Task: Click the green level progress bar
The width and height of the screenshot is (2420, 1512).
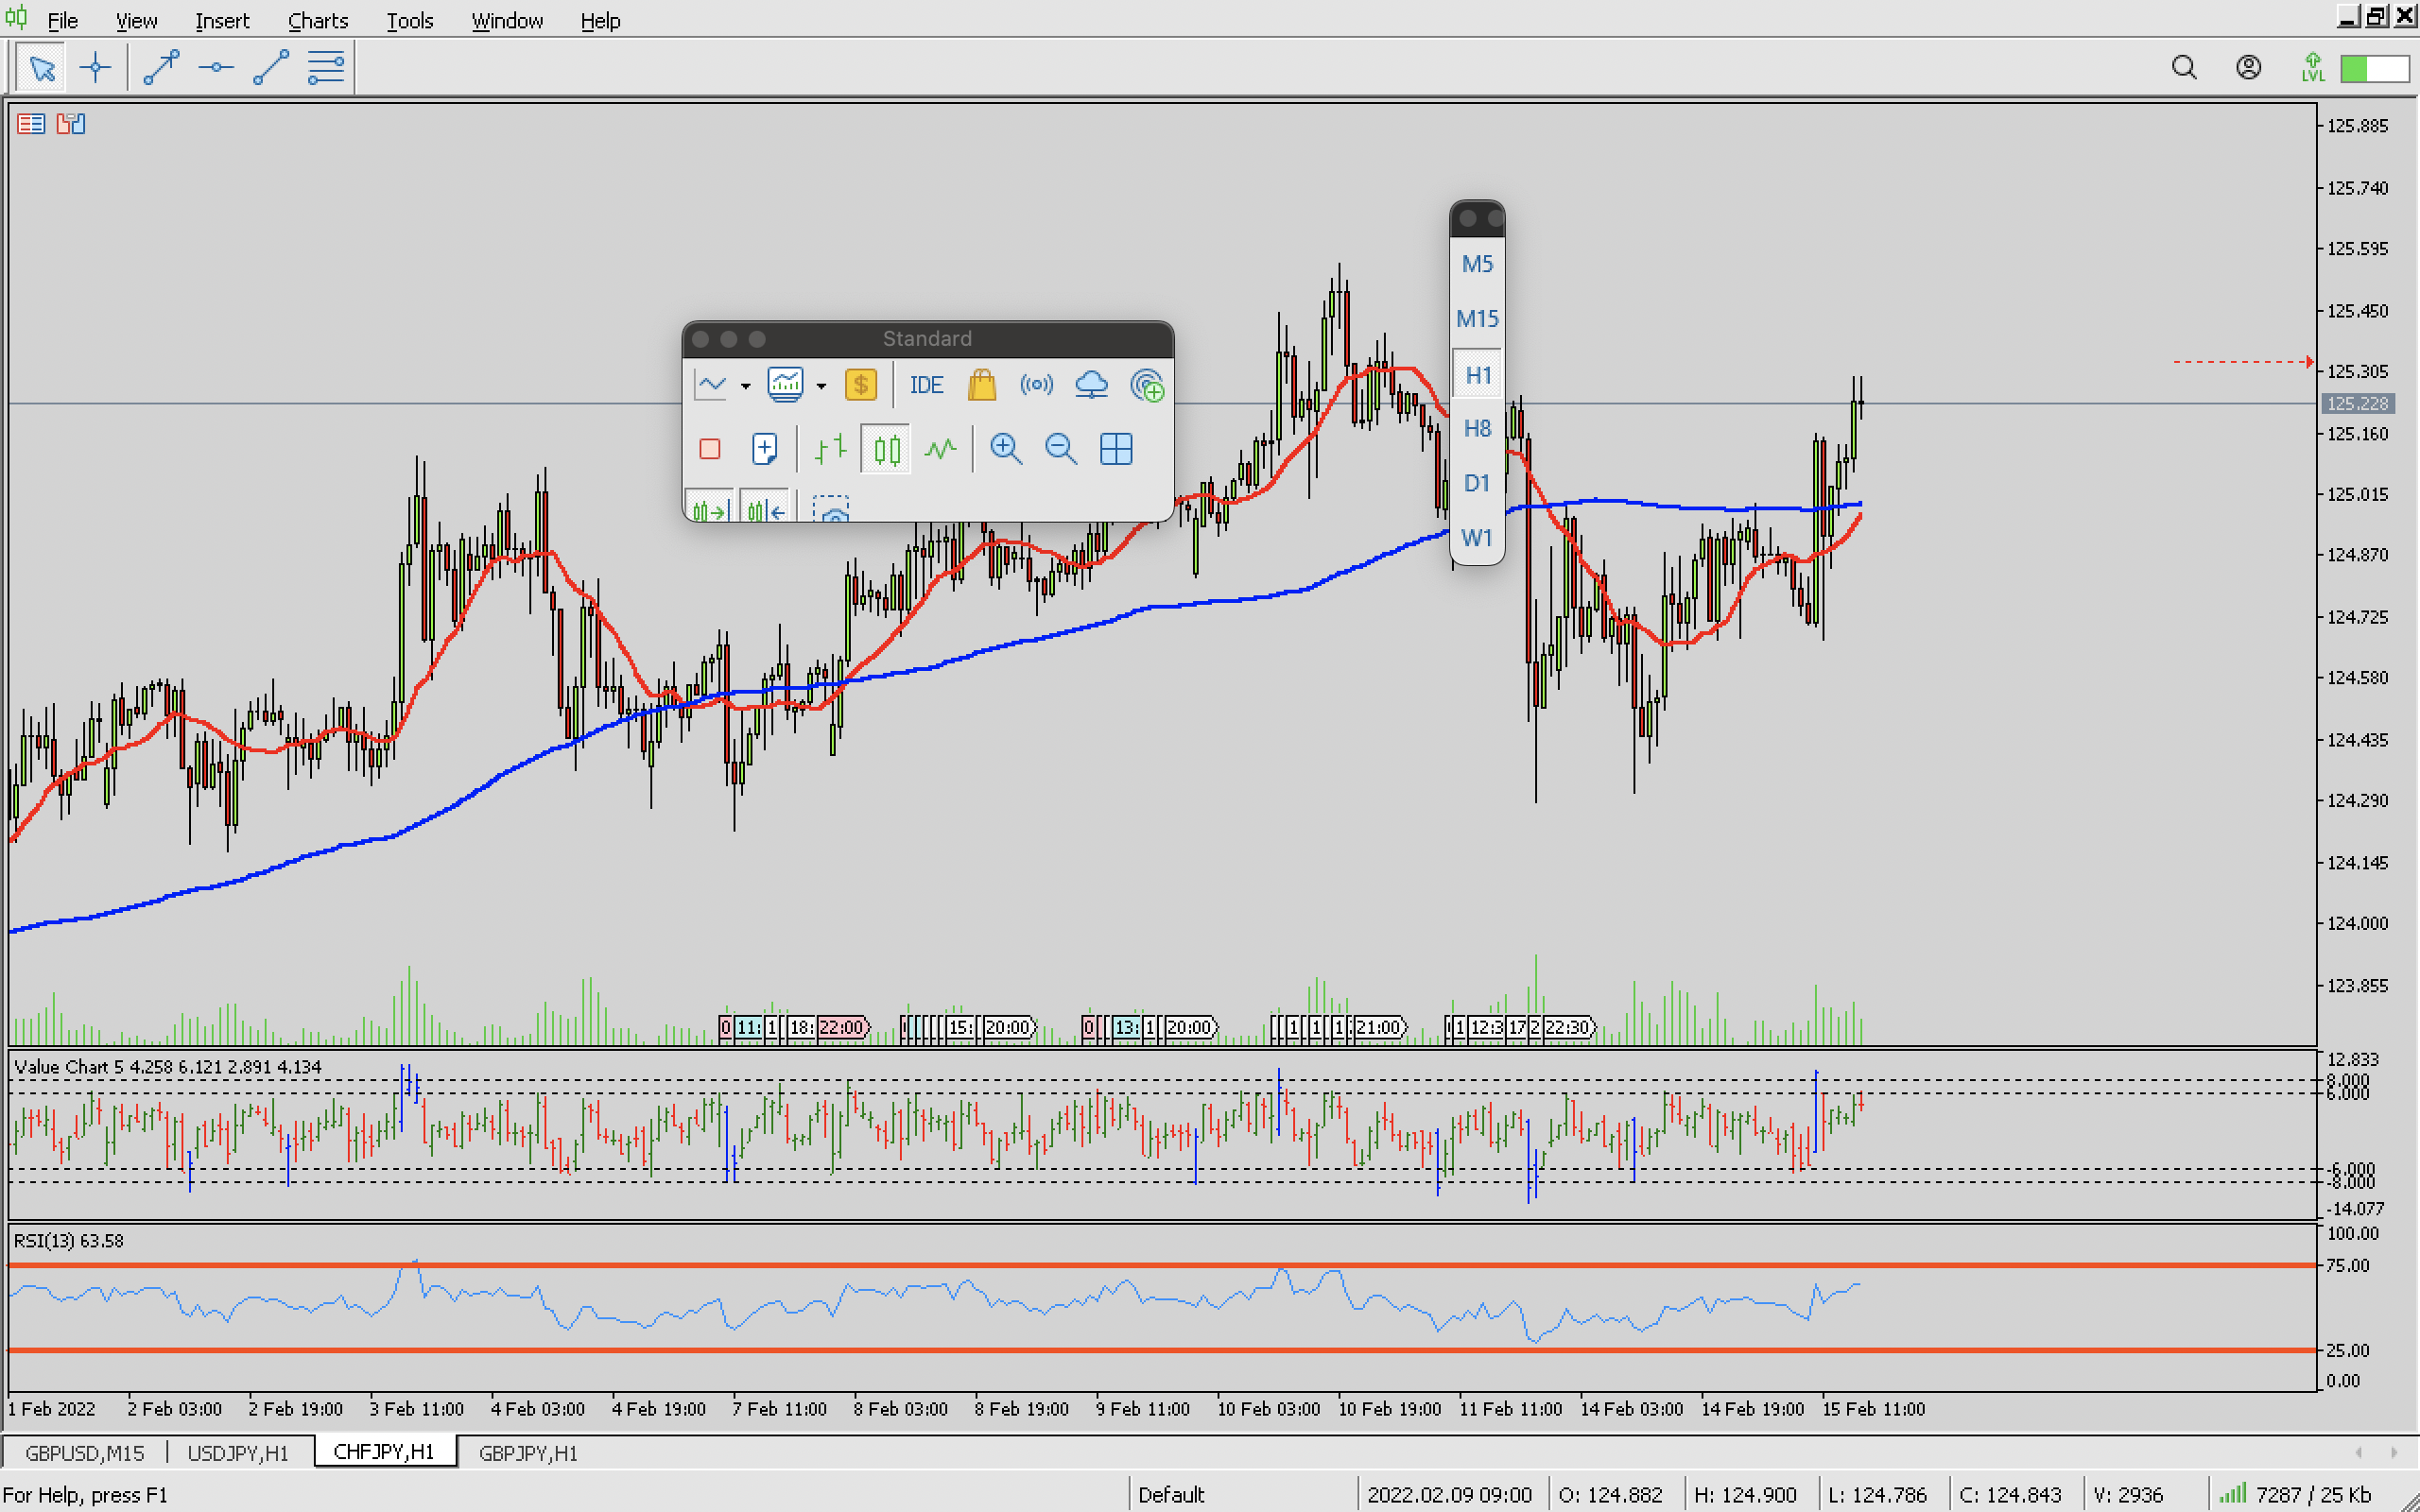Action: pos(2374,68)
